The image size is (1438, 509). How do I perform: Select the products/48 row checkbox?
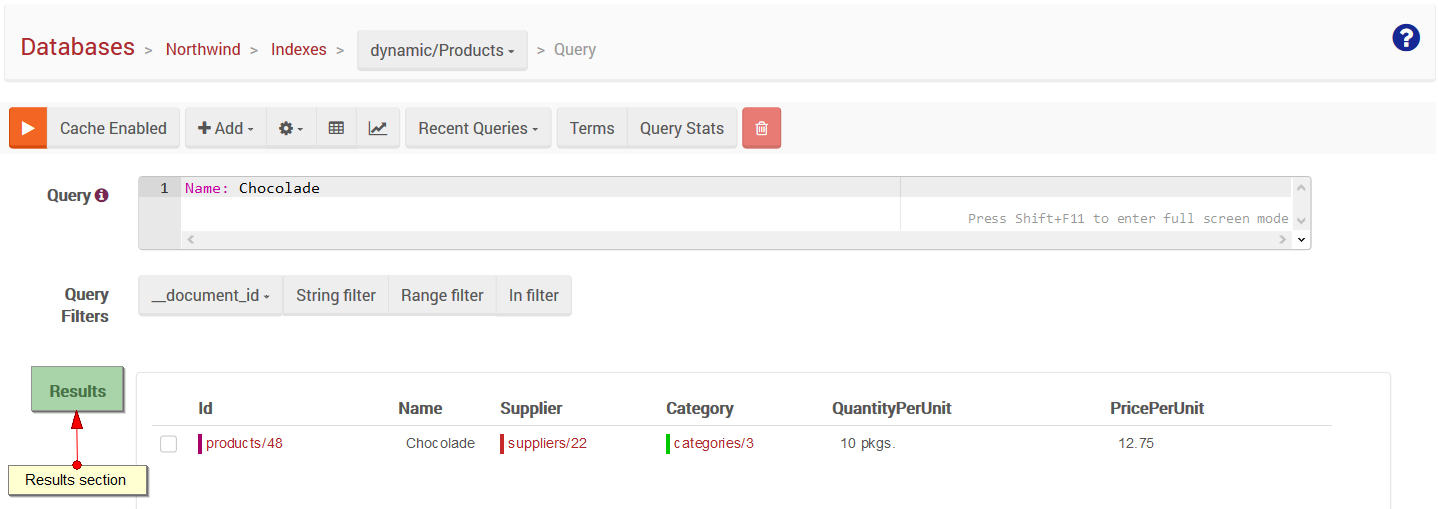pos(168,443)
